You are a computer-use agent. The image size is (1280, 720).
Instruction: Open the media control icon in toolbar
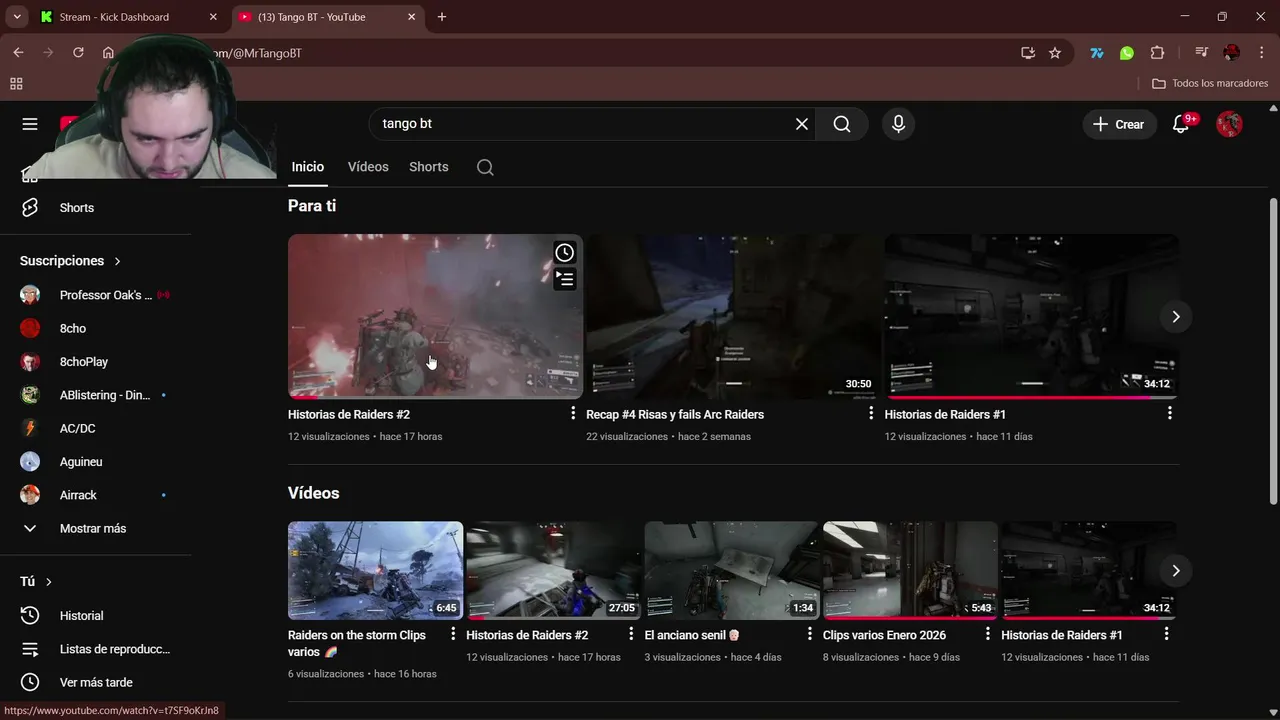coord(1201,53)
